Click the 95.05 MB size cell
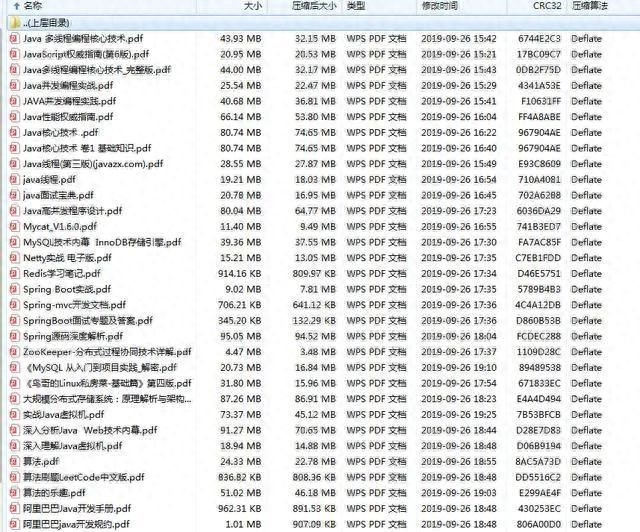The image size is (640, 532). click(x=240, y=336)
